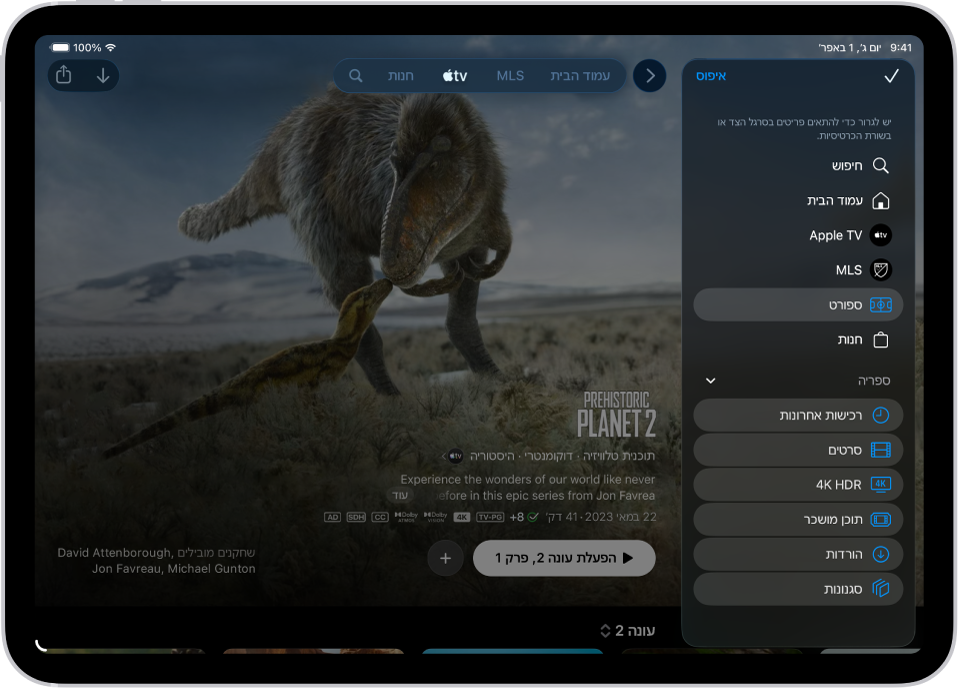Viewport: 960px width, 689px height.
Task: Select חיפוש label in sidebar
Action: [x=847, y=165]
